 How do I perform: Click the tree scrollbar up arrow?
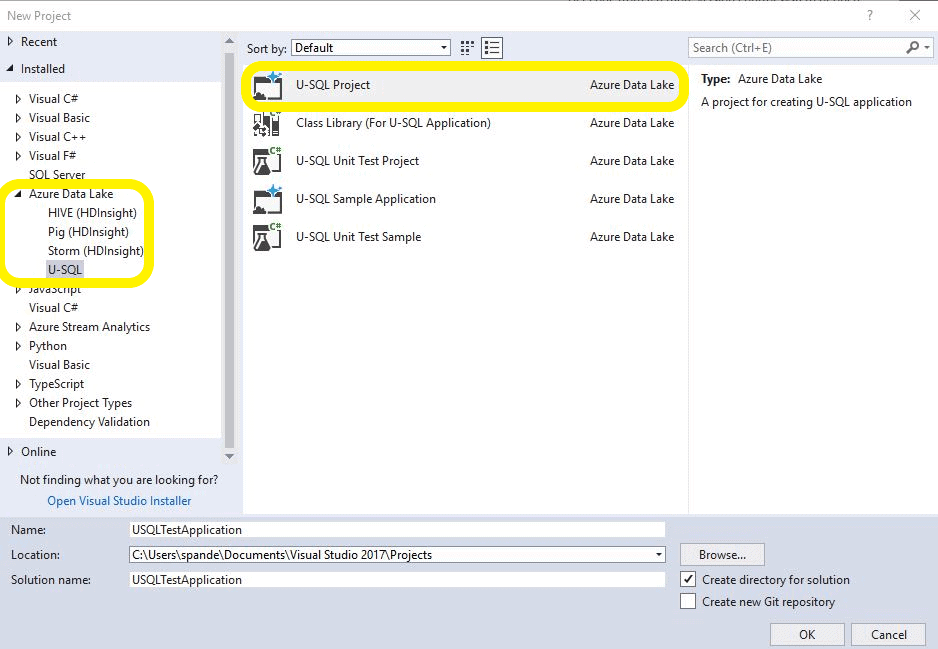click(229, 41)
